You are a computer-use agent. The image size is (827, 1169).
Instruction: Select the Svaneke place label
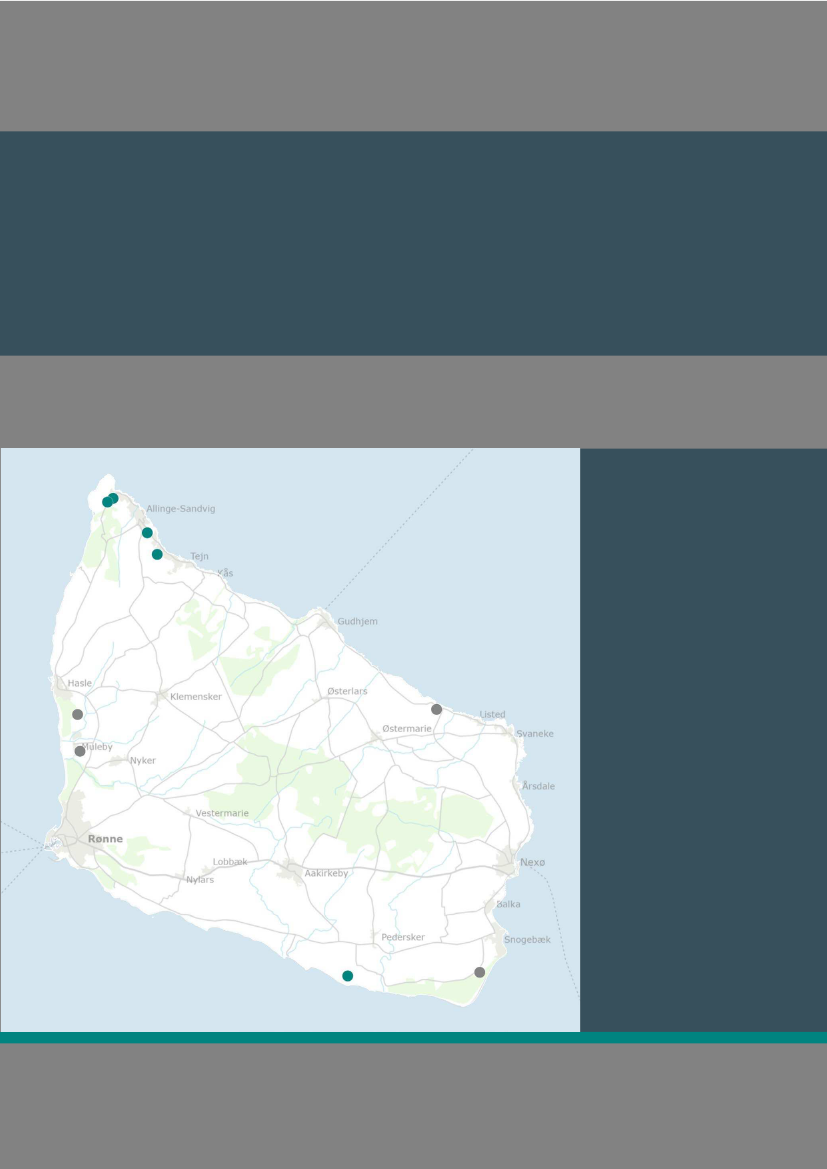click(x=534, y=734)
